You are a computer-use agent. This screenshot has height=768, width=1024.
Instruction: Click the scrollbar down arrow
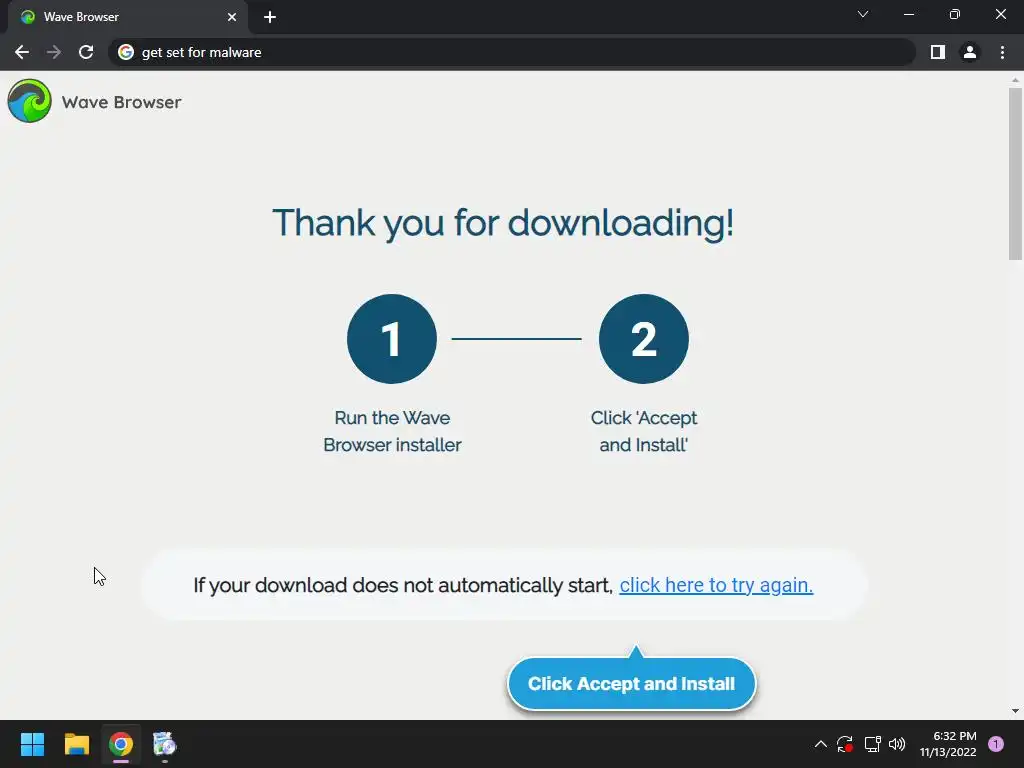pyautogui.click(x=1015, y=711)
